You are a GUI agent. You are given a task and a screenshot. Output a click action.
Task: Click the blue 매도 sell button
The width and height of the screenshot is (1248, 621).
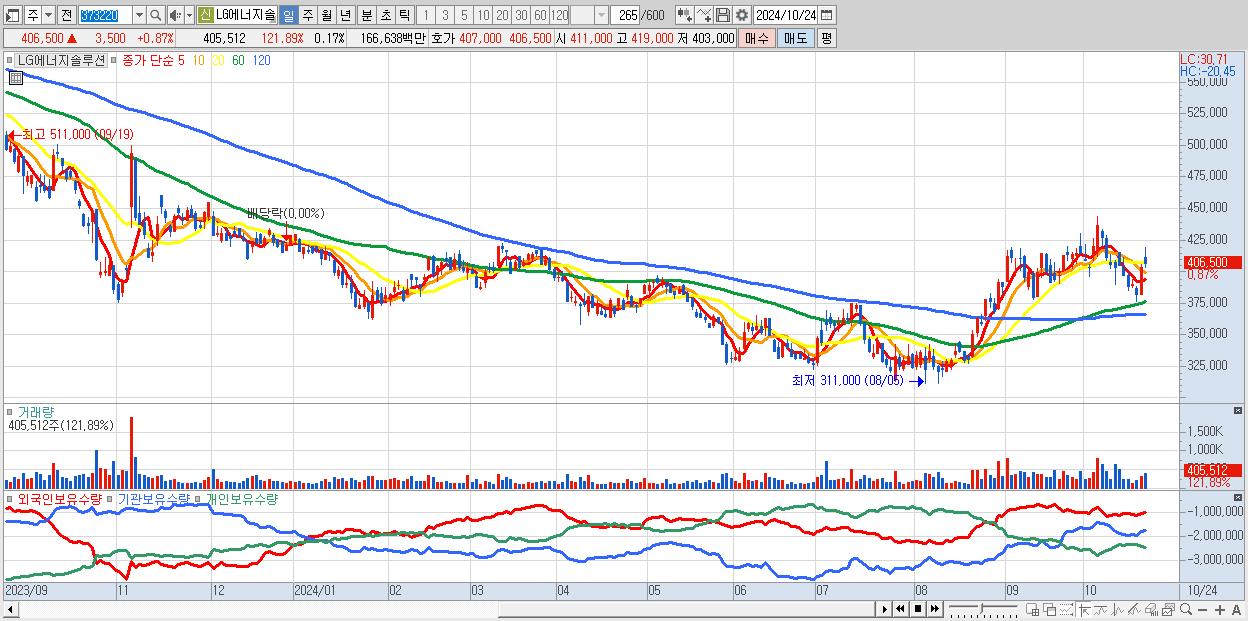[x=795, y=38]
